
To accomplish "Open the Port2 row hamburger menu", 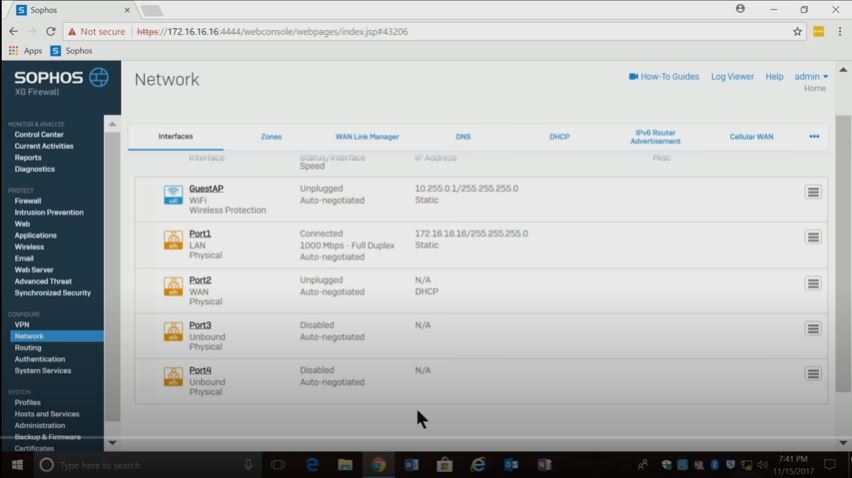I will point(813,283).
